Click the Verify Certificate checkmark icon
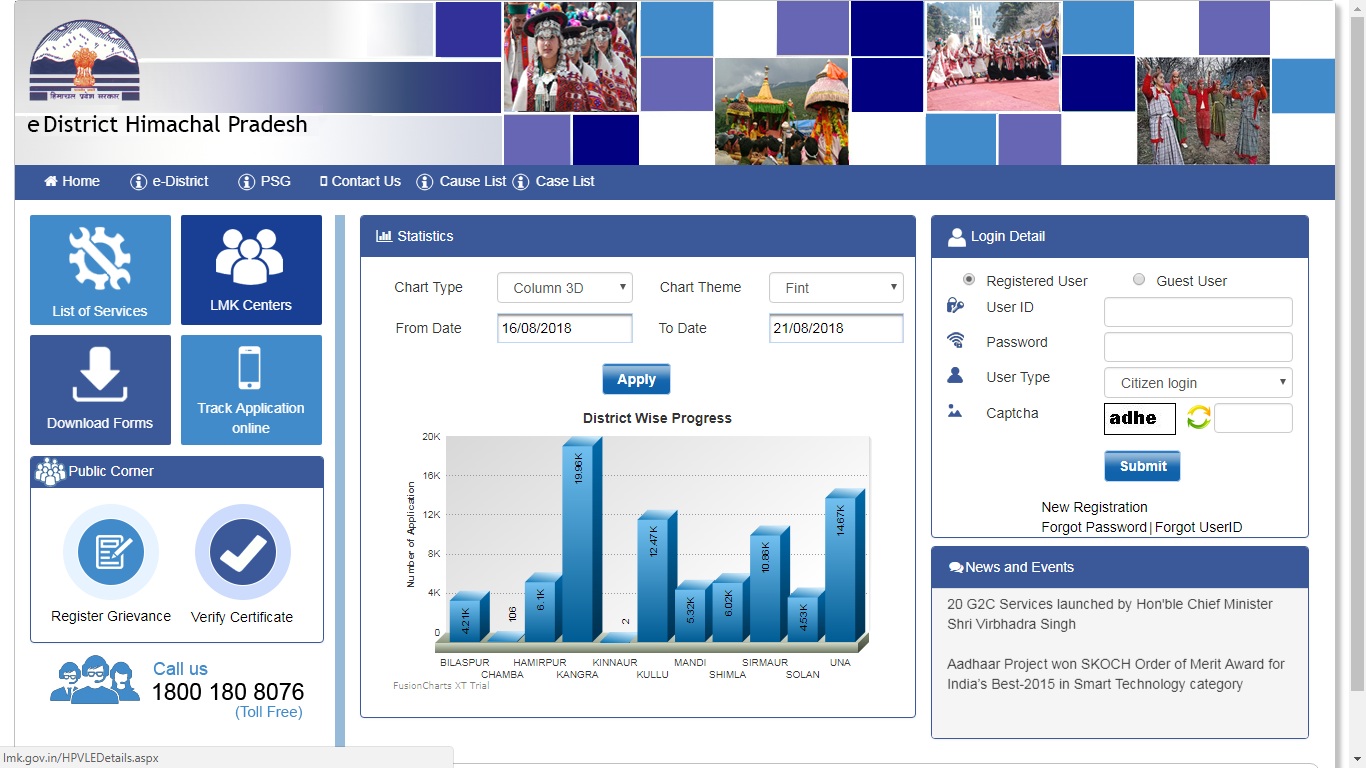Screen dimensions: 1366x768 point(242,552)
